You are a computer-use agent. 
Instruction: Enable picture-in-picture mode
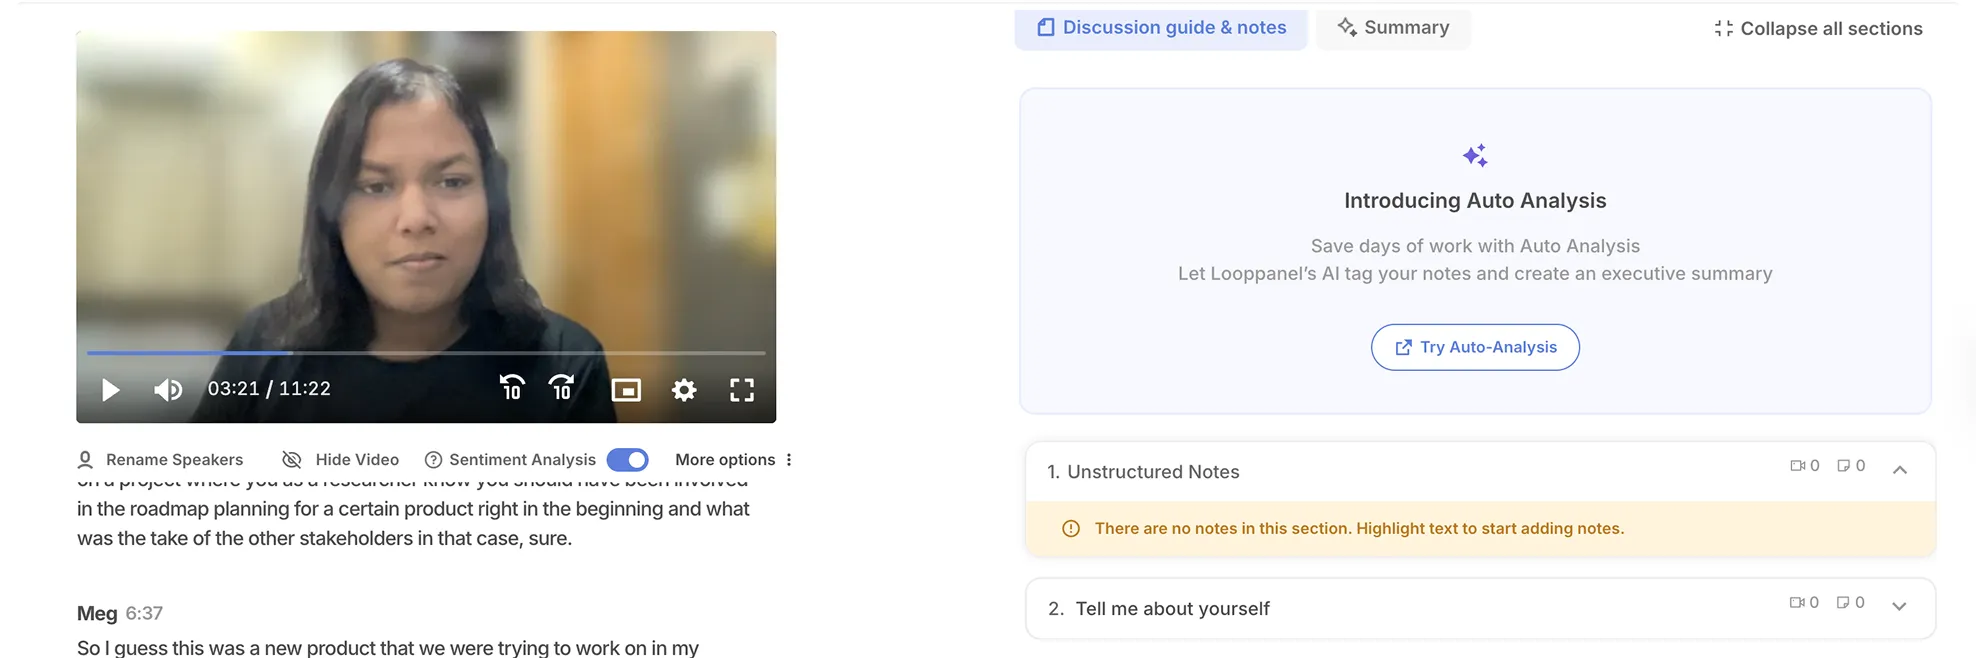[626, 390]
